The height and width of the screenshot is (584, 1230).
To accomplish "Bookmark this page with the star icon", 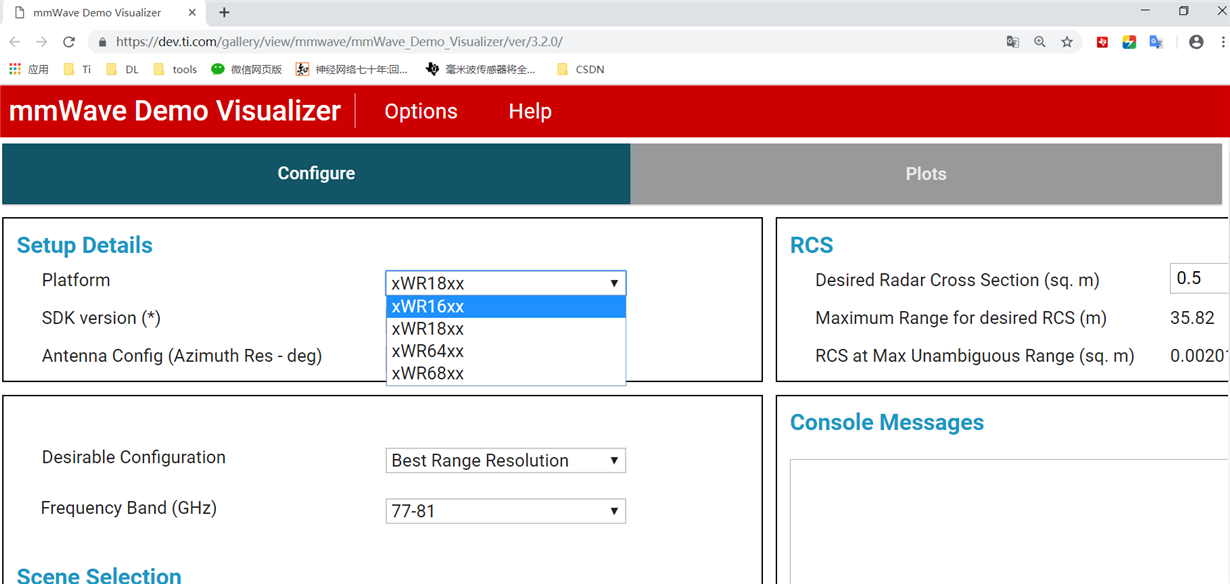I will (1067, 42).
